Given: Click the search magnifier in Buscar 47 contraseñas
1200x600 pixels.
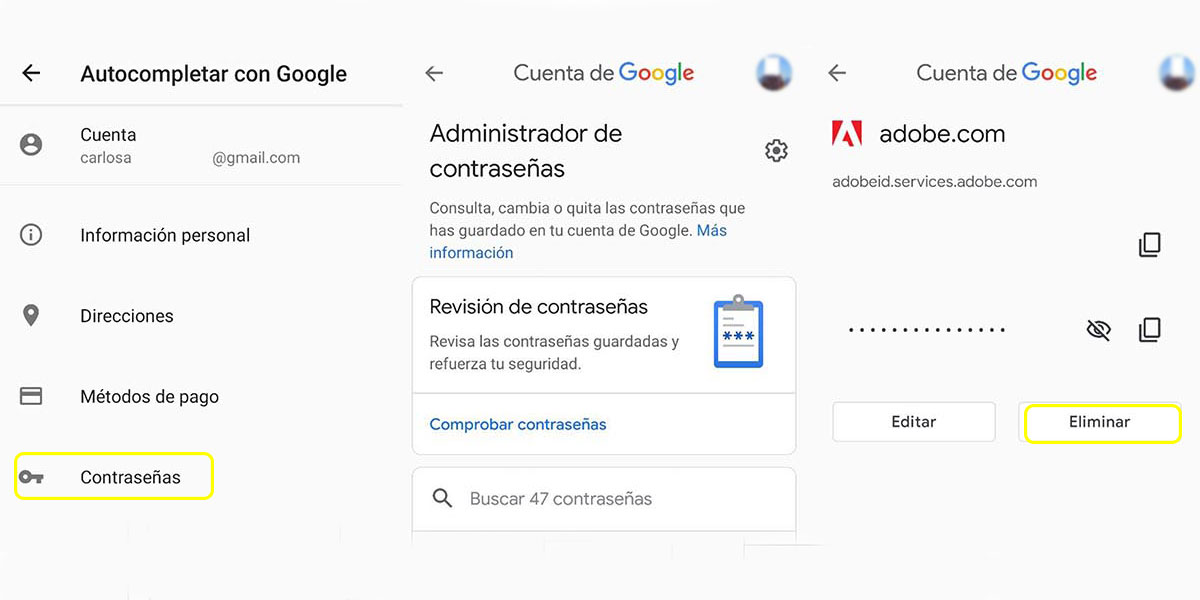Looking at the screenshot, I should [x=442, y=498].
